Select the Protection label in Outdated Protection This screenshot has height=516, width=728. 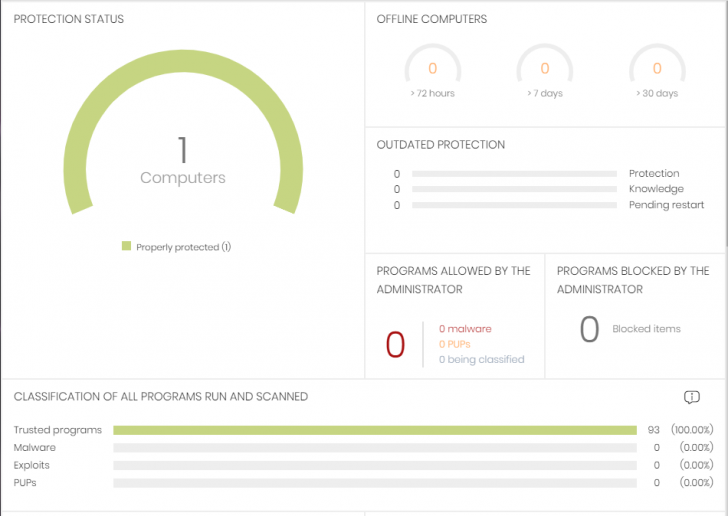[654, 173]
